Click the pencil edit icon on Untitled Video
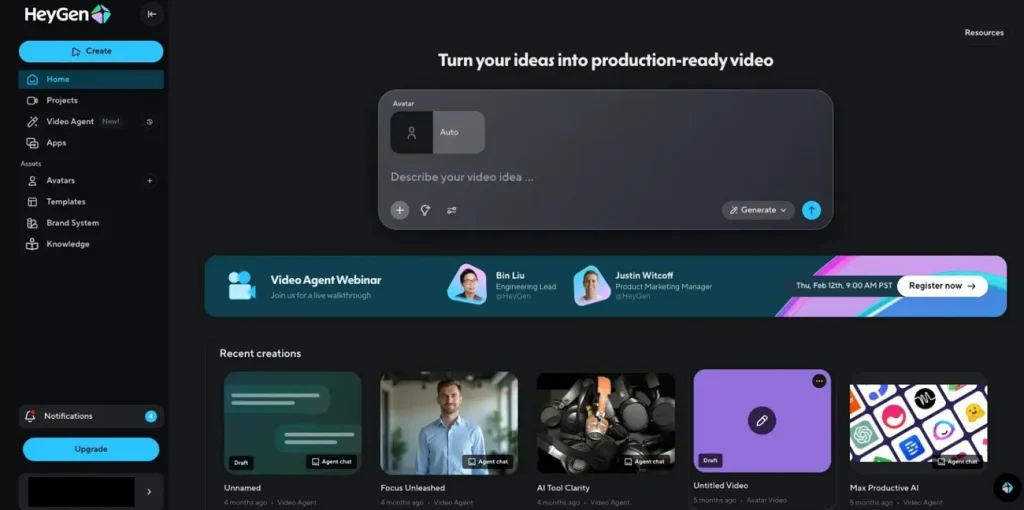Image resolution: width=1024 pixels, height=510 pixels. tap(761, 420)
